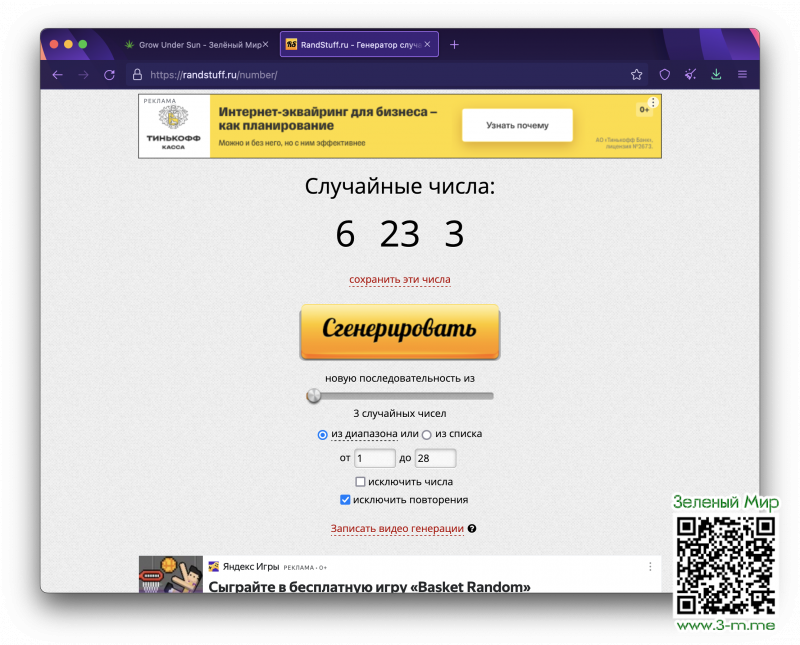The width and height of the screenshot is (800, 645).
Task: Open the Tinkoff ad options three-dot menu
Action: (653, 102)
